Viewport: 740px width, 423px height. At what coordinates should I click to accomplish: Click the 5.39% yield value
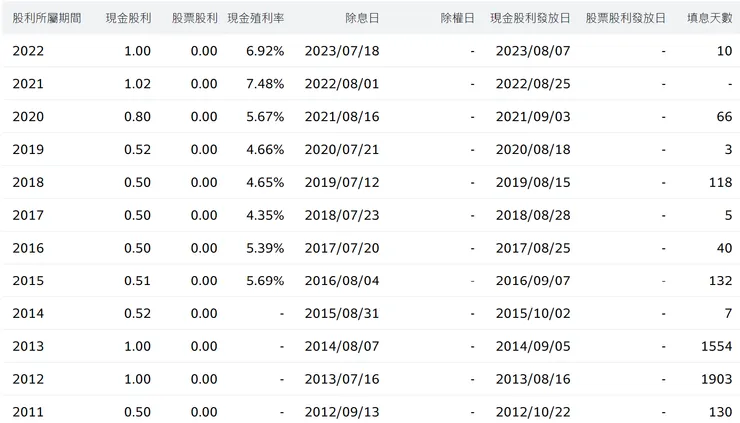click(x=265, y=248)
